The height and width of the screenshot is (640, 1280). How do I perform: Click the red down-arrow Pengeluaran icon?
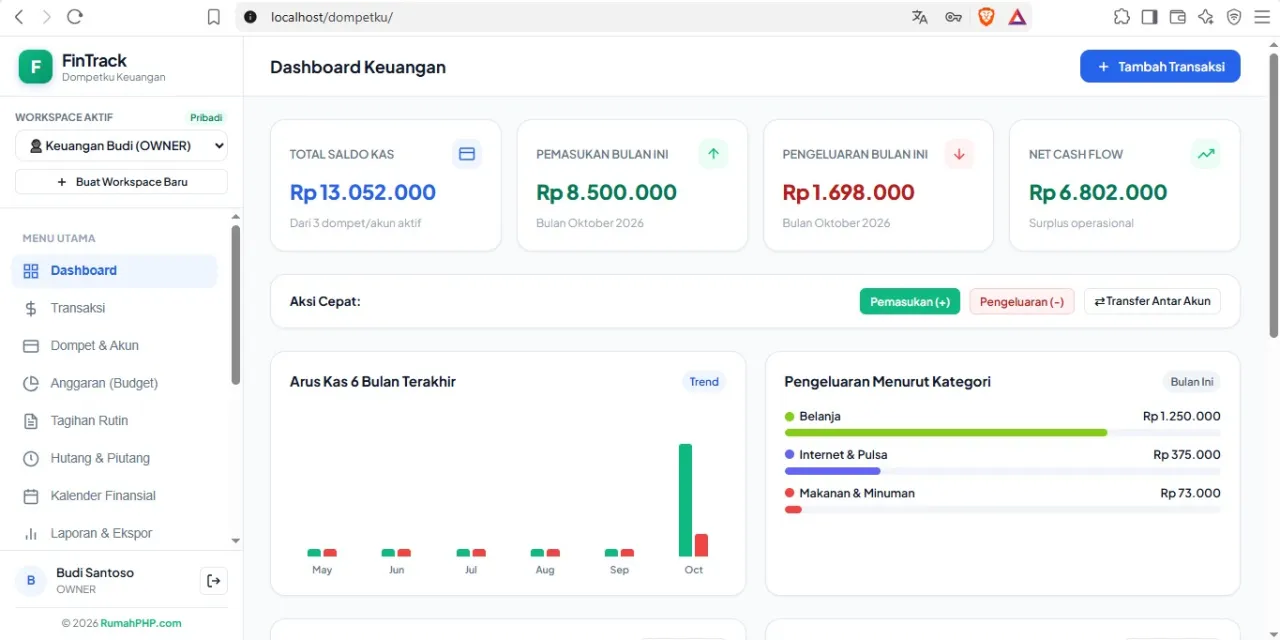click(x=959, y=154)
